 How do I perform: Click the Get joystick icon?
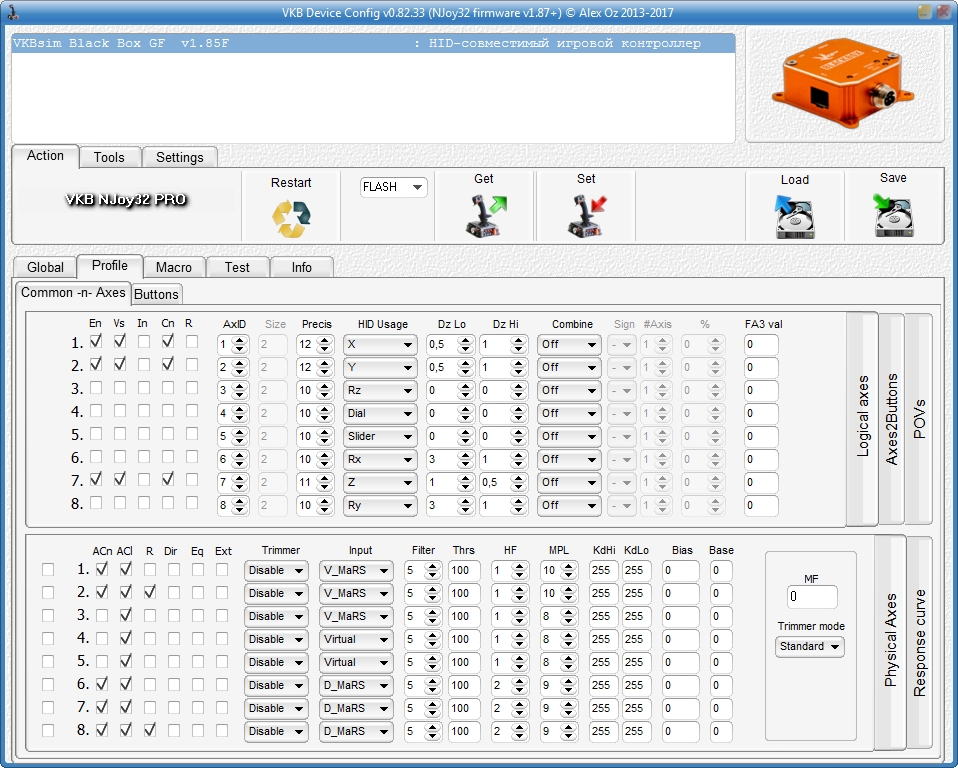[485, 215]
